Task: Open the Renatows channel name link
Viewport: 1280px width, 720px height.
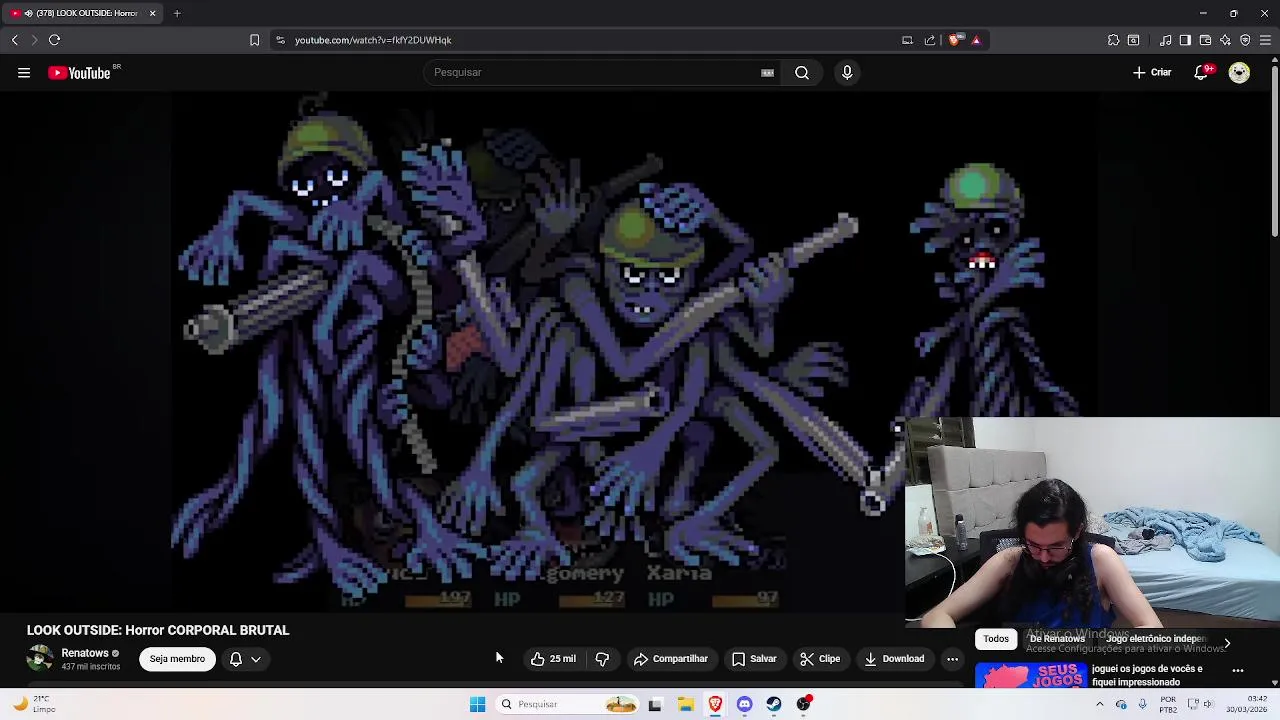Action: [85, 653]
